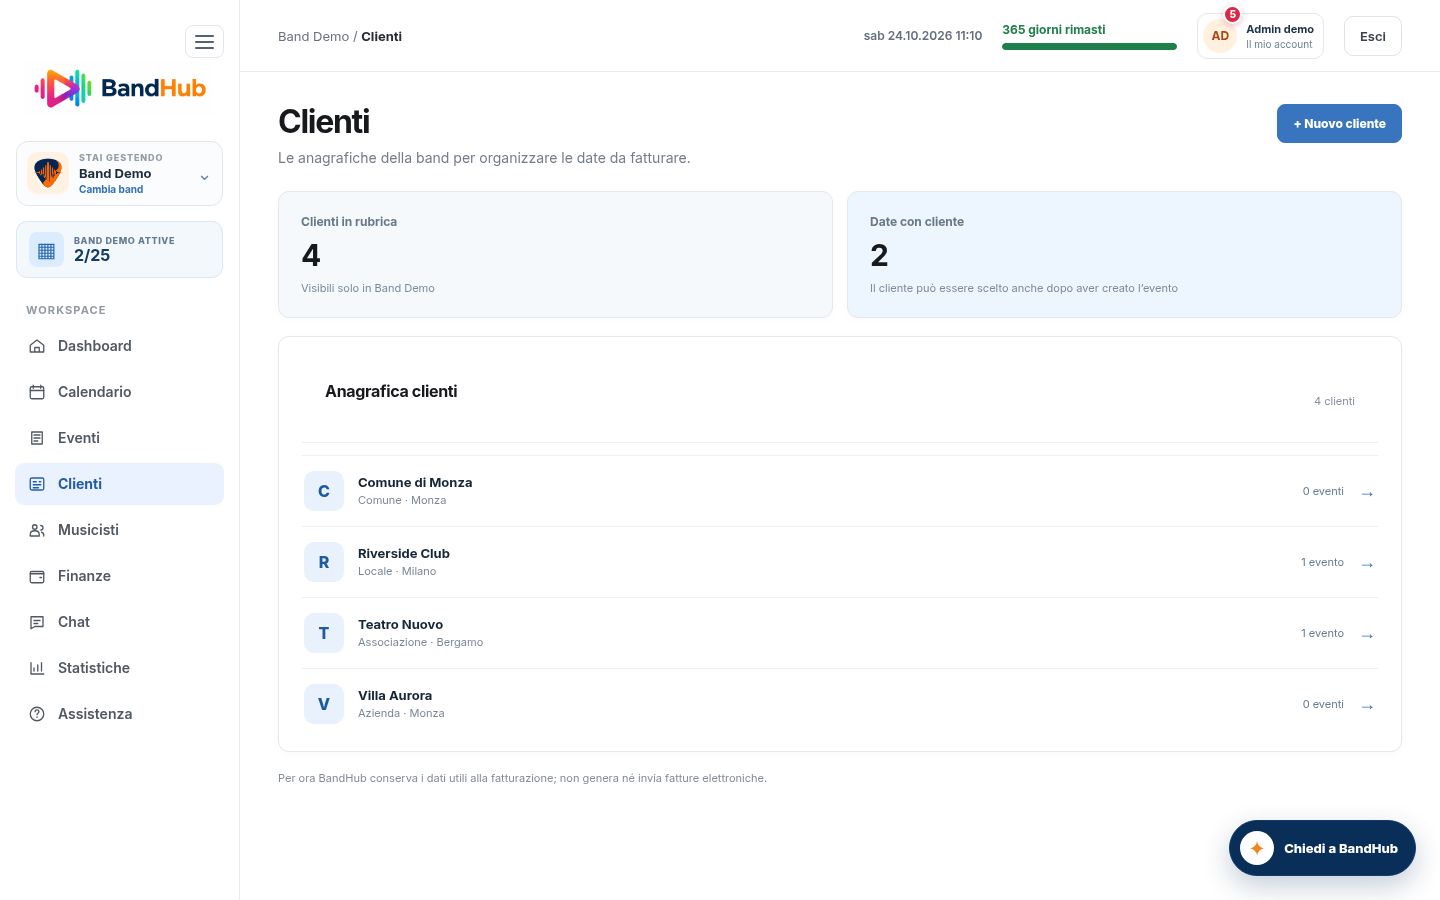Screen dimensions: 1440x900
Task: Click the Statistiche bar chart icon
Action: tap(37, 668)
